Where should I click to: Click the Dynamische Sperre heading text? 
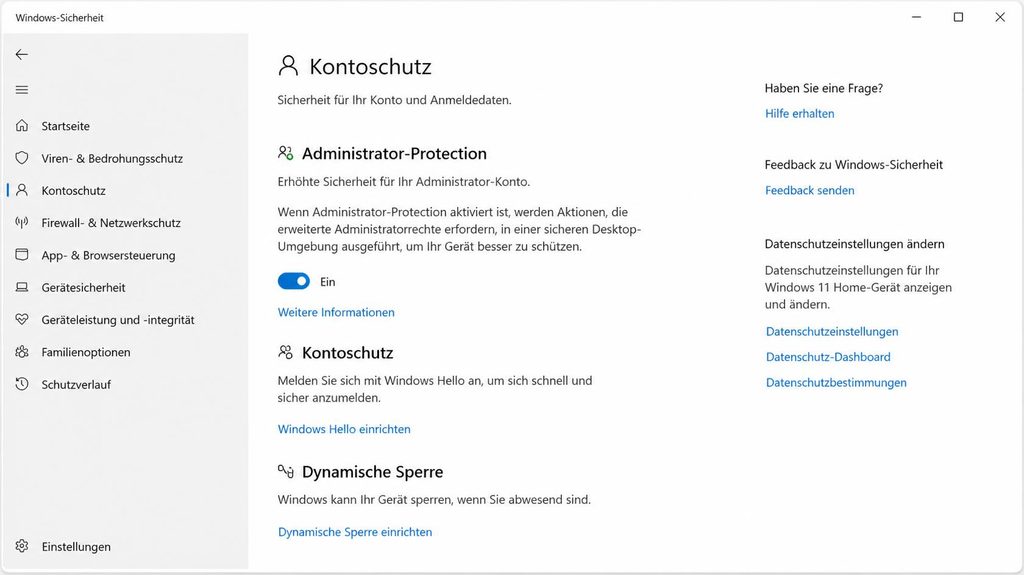click(x=372, y=472)
